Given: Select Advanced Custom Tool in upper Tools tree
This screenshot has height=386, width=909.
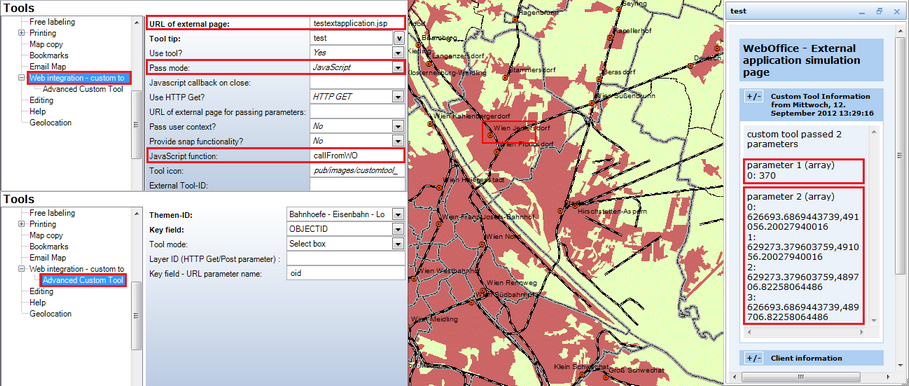Looking at the screenshot, I should pyautogui.click(x=83, y=89).
